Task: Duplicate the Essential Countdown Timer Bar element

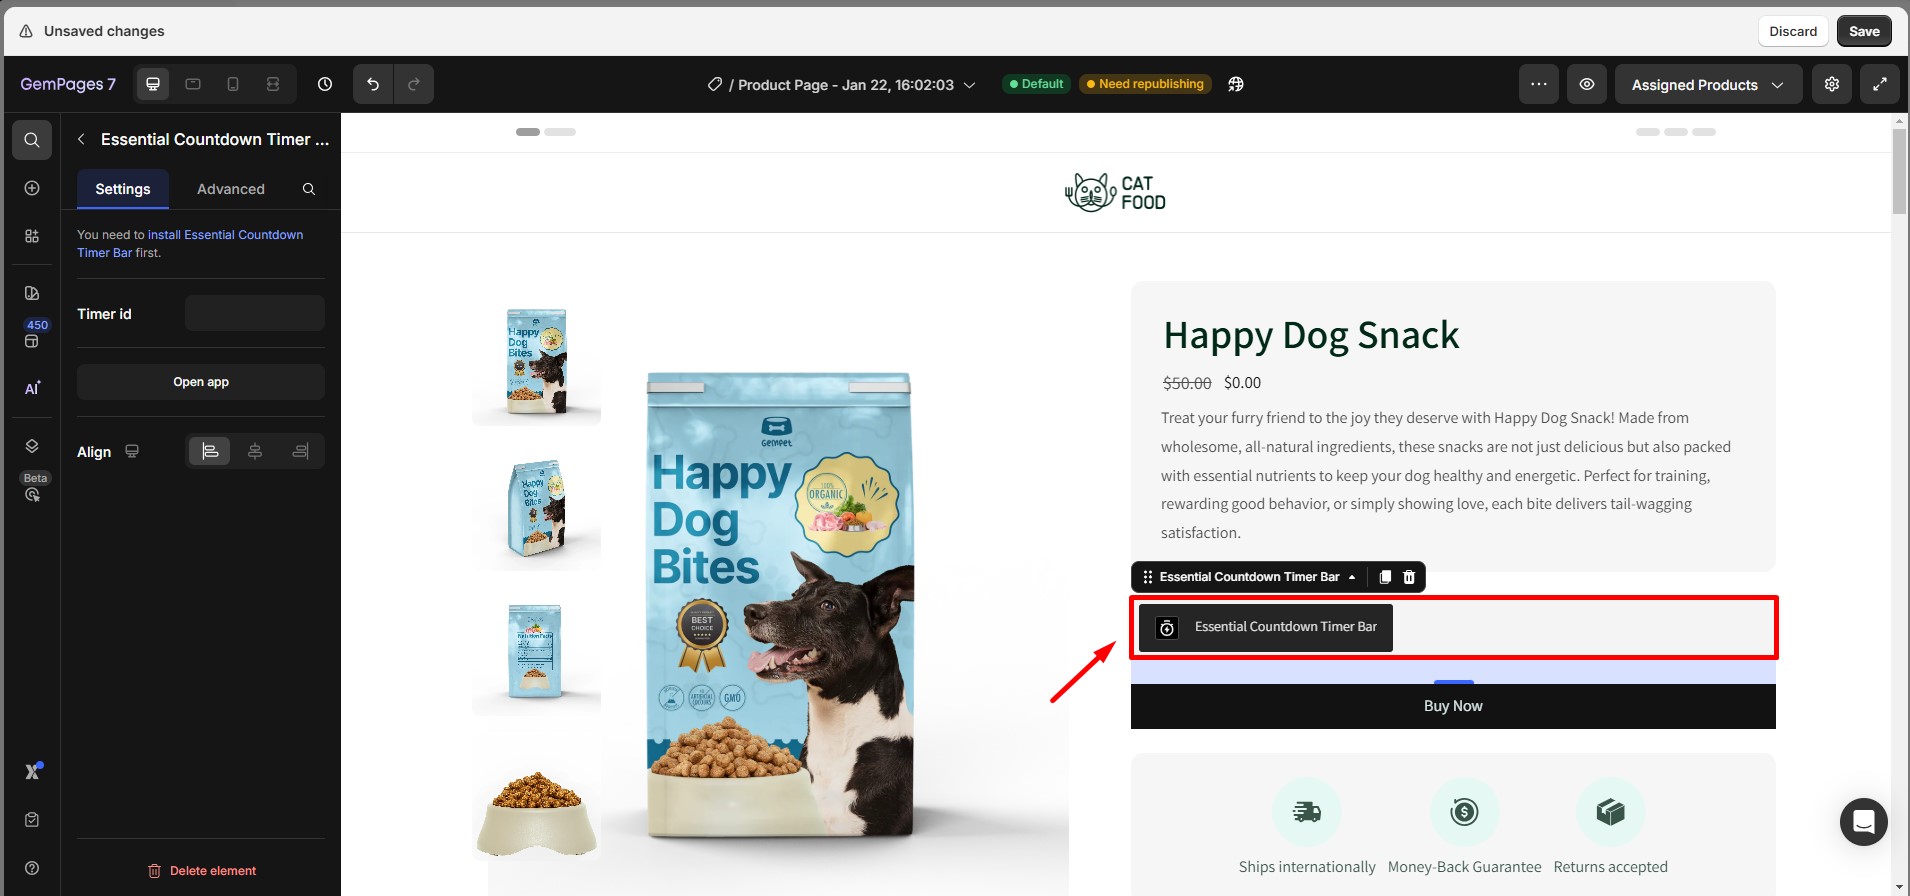Action: click(1385, 577)
